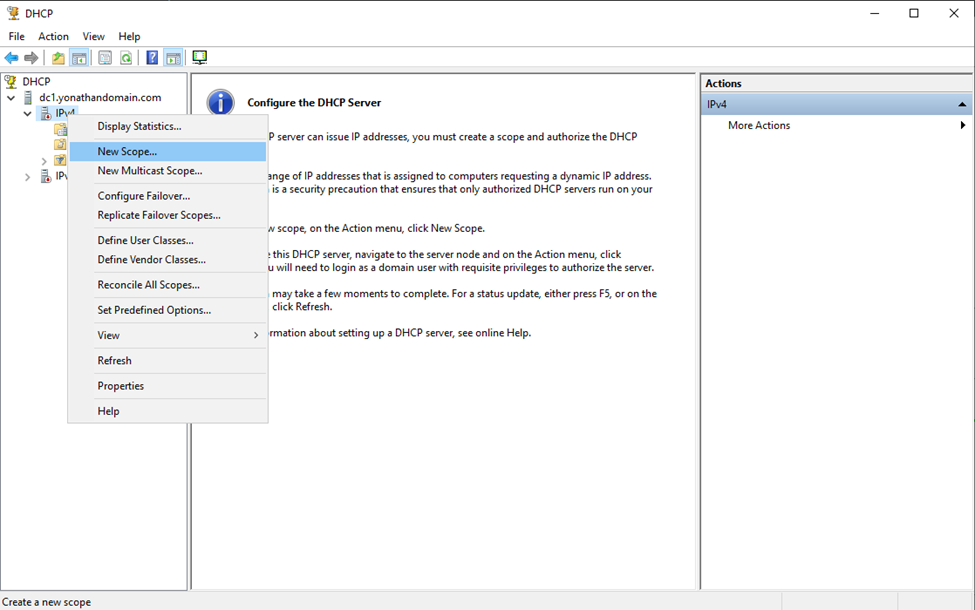Collapse the IPv4 section in Actions pane
The image size is (975, 610).
(x=962, y=104)
